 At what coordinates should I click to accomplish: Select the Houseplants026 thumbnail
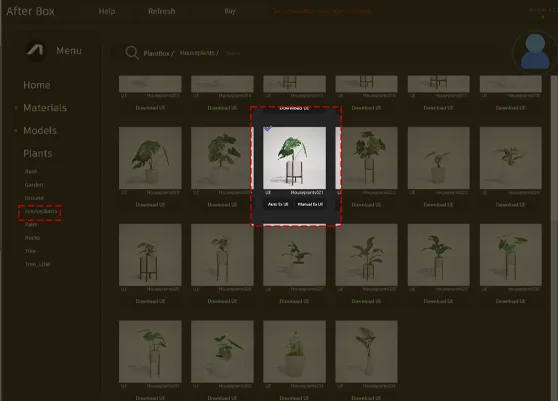tap(222, 255)
